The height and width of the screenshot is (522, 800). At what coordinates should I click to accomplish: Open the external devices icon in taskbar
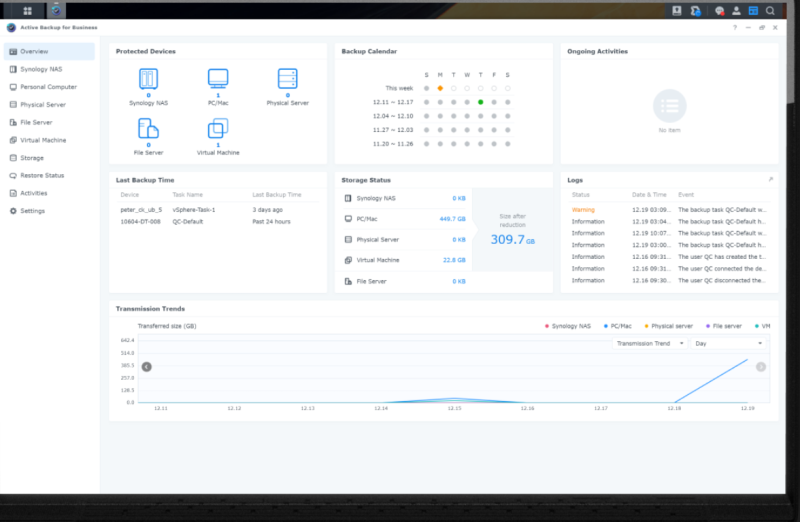point(677,11)
